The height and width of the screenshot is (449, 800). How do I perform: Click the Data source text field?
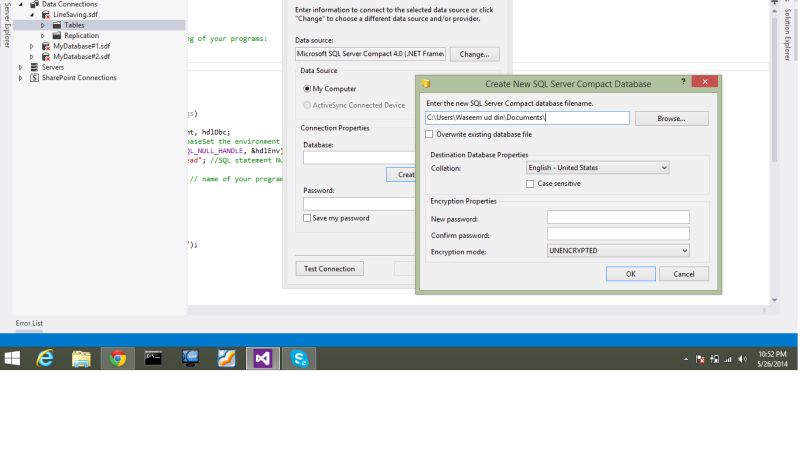coord(370,54)
